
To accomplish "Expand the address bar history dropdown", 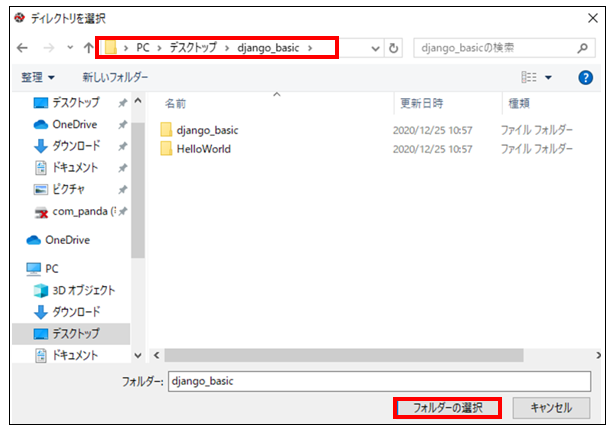I will 374,48.
